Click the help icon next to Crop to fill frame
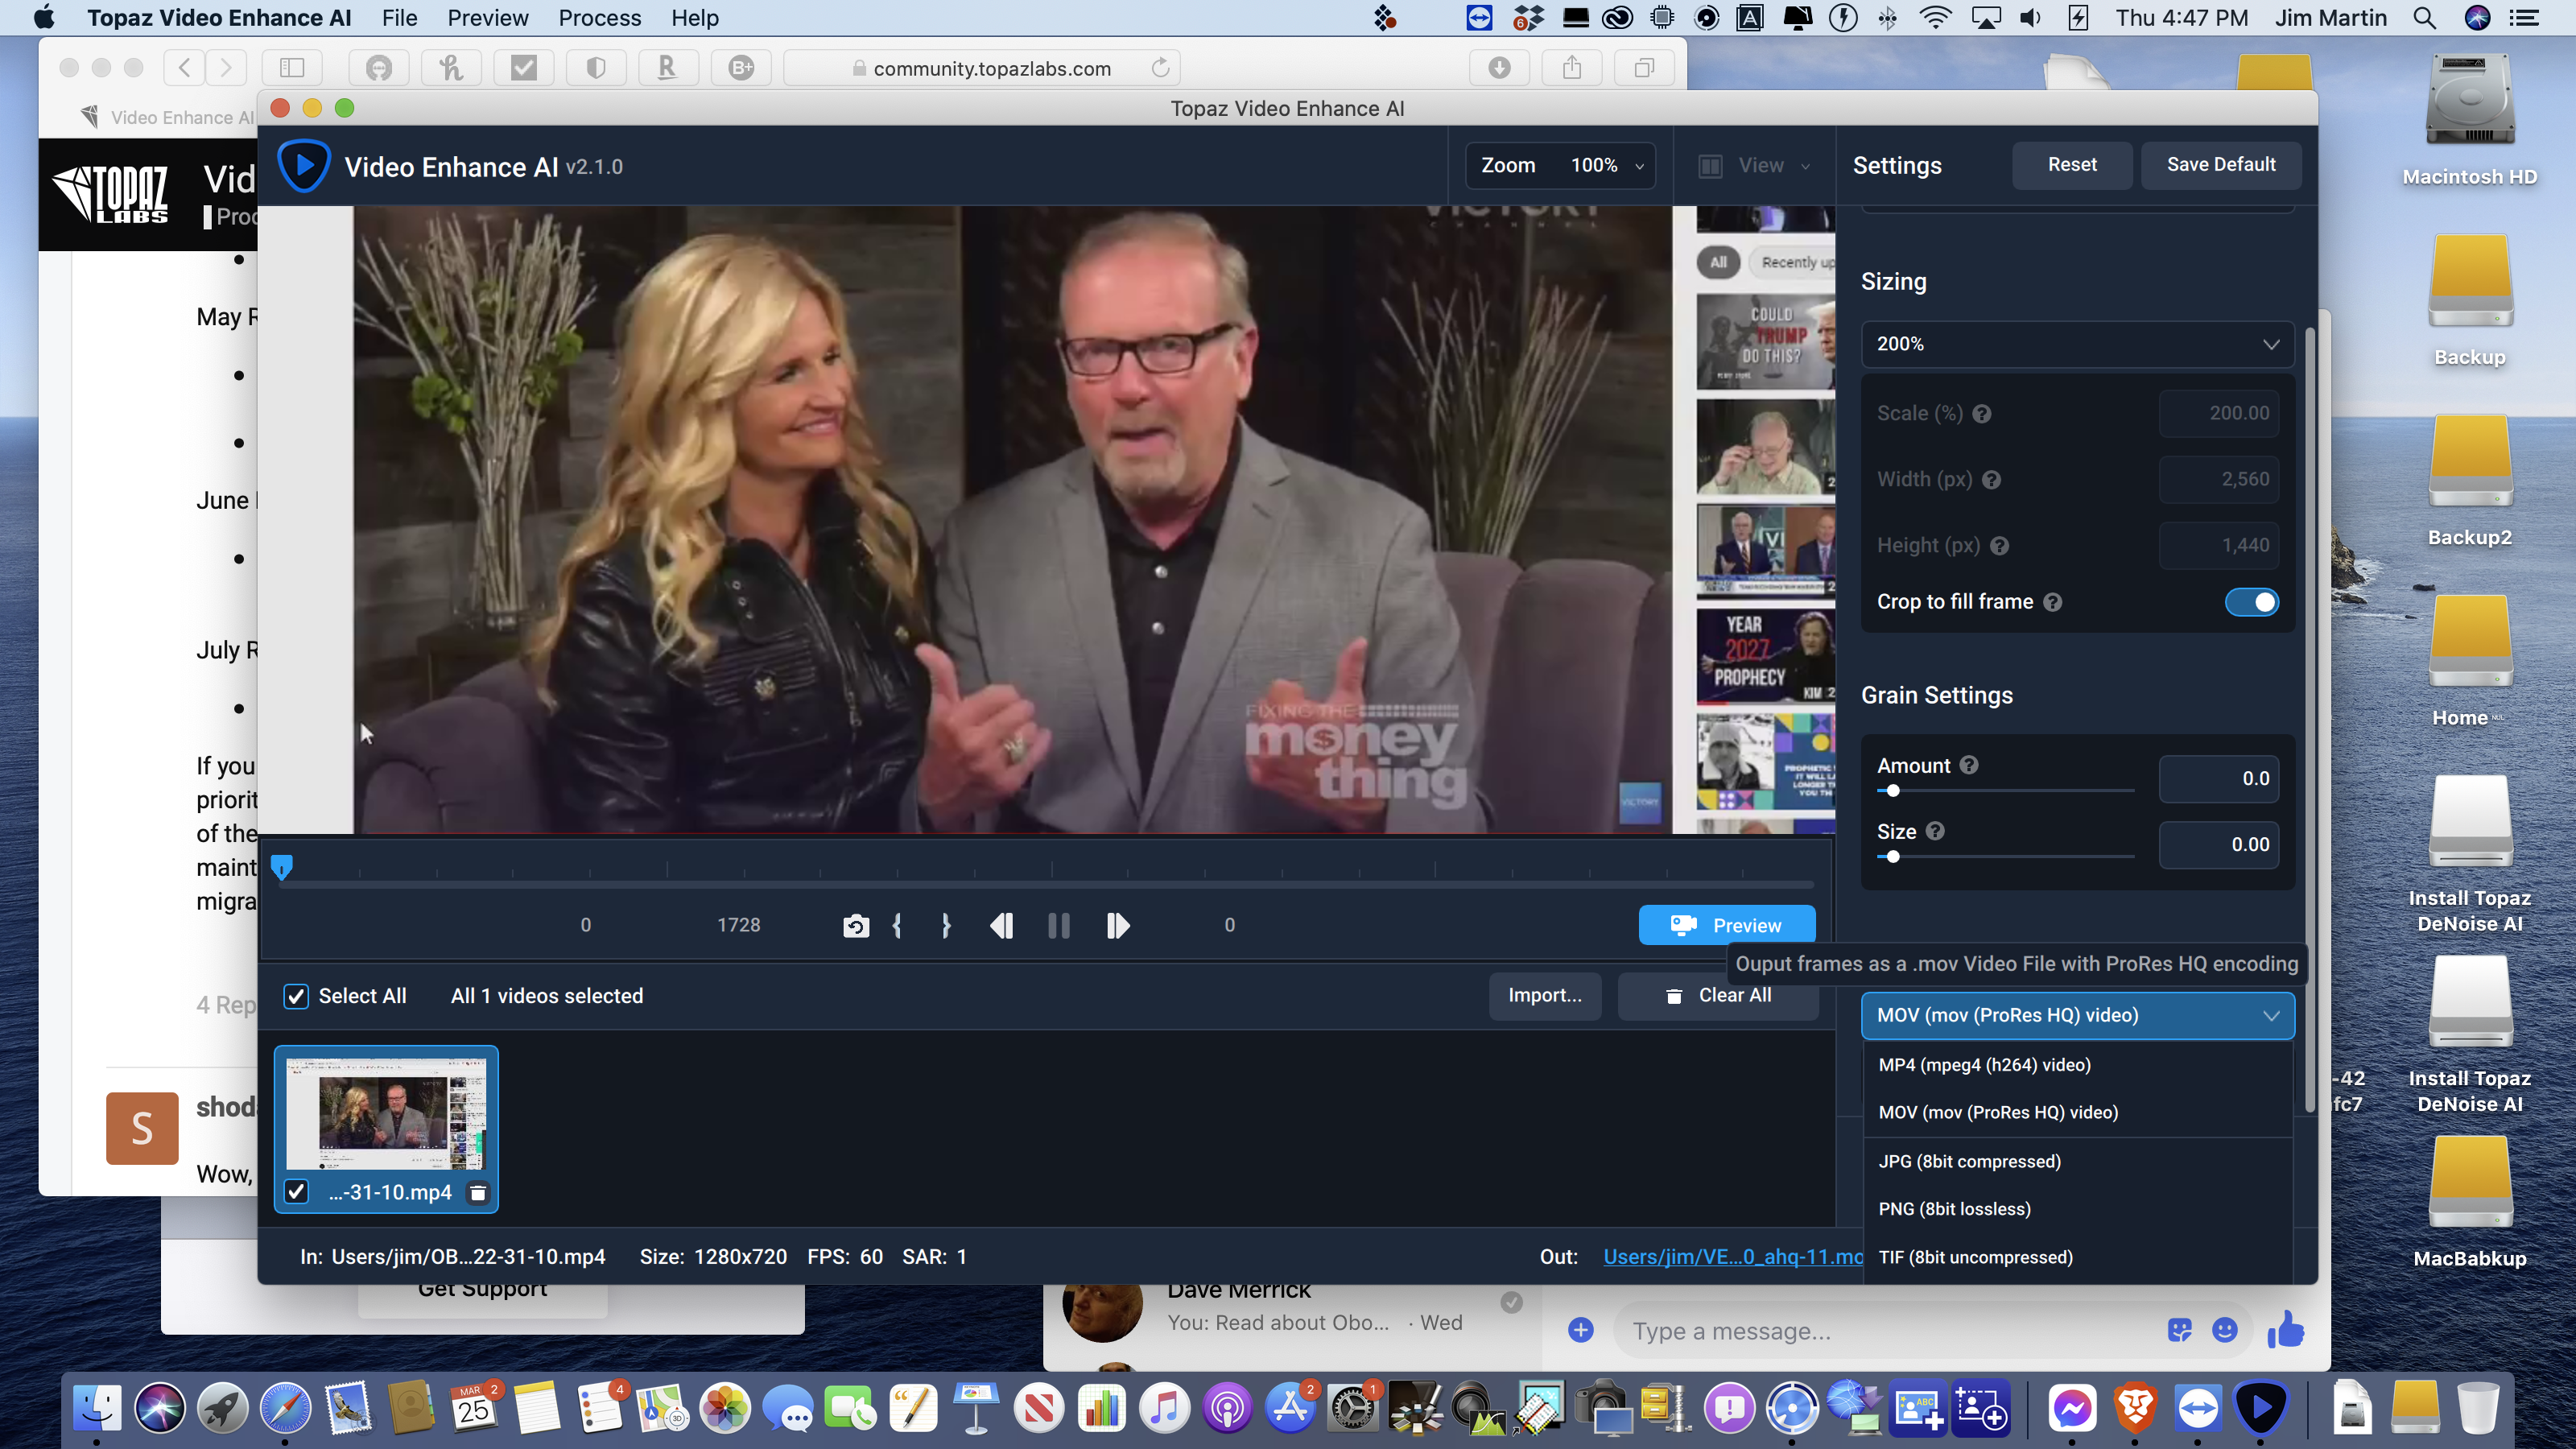The image size is (2576, 1449). 2052,602
